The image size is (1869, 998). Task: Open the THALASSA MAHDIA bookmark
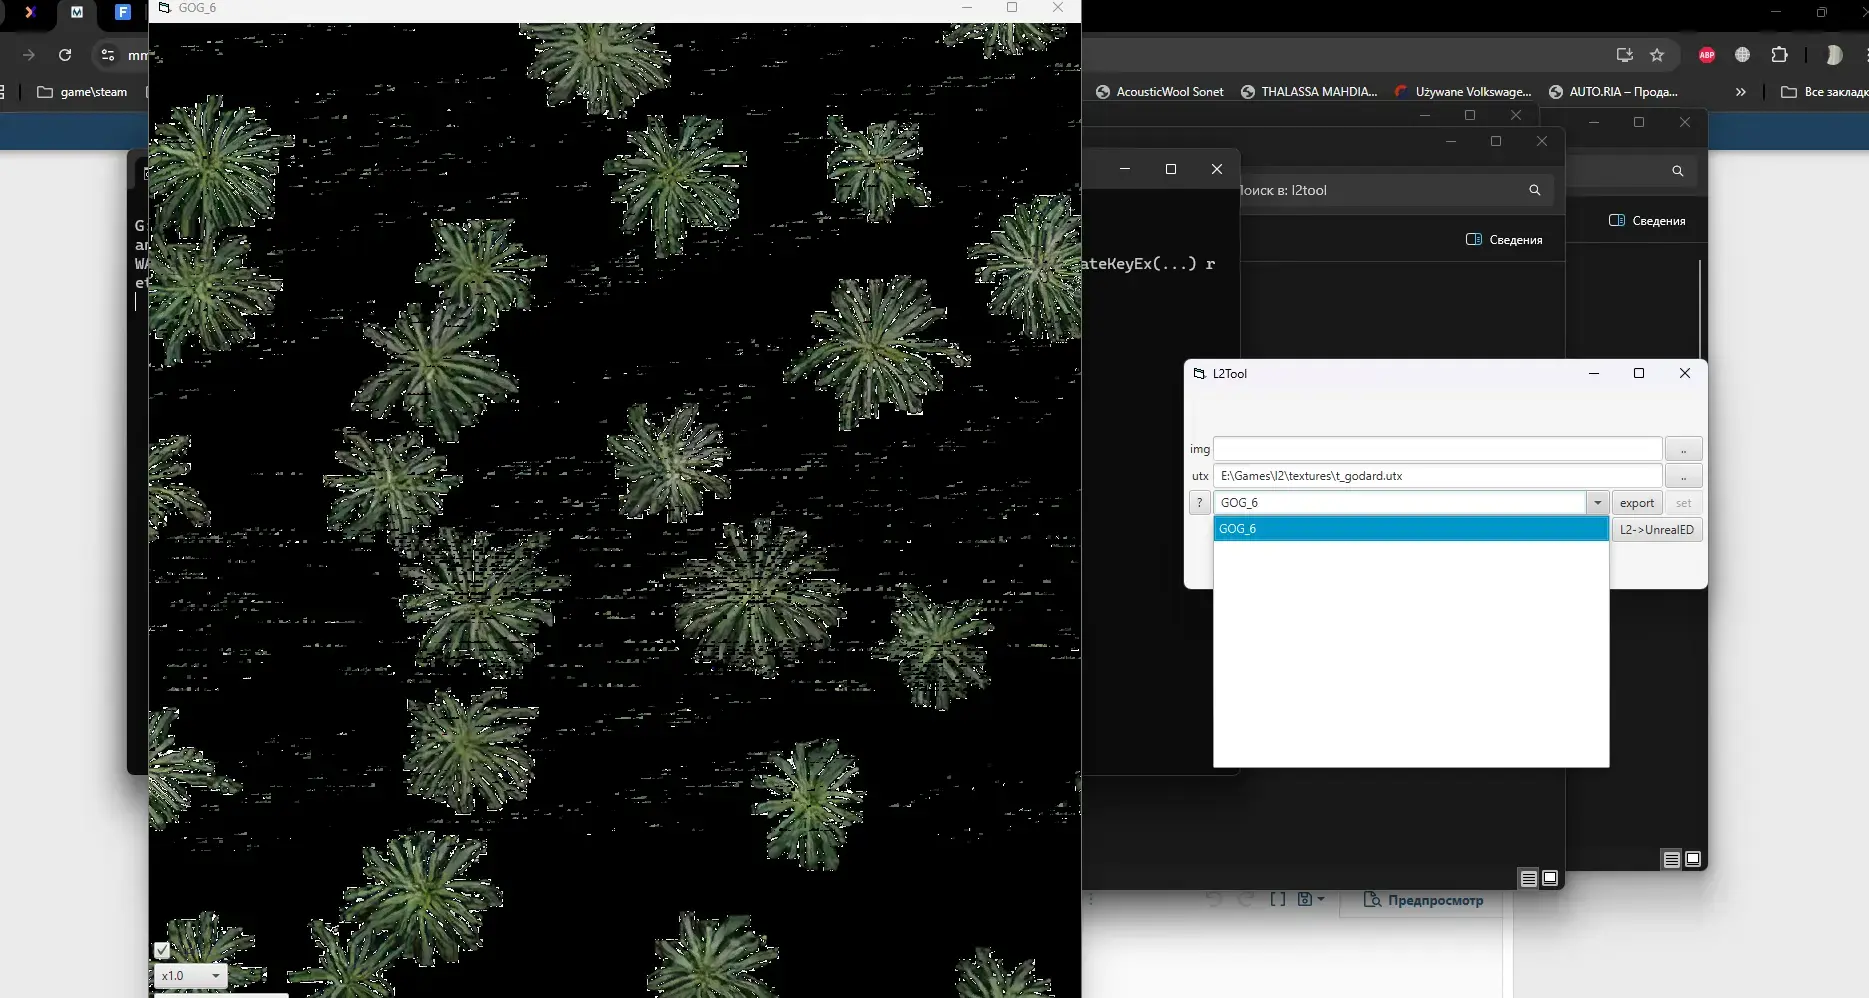[x=1309, y=92]
